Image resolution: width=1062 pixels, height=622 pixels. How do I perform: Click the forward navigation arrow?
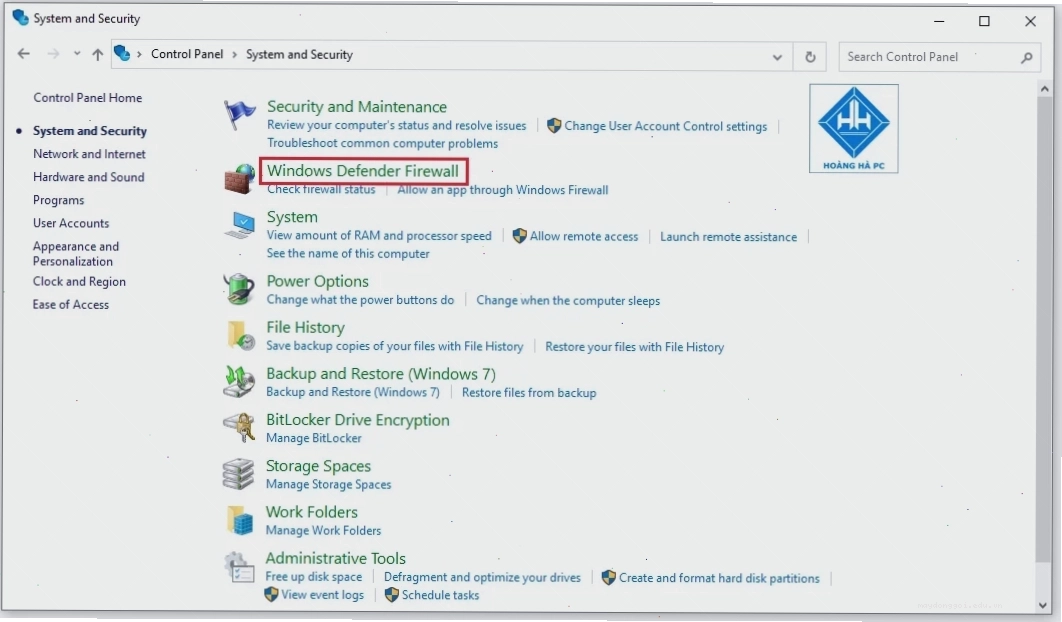(53, 54)
